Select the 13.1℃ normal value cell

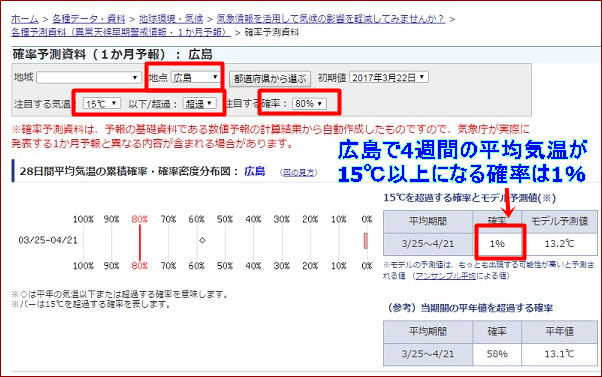[x=559, y=354]
